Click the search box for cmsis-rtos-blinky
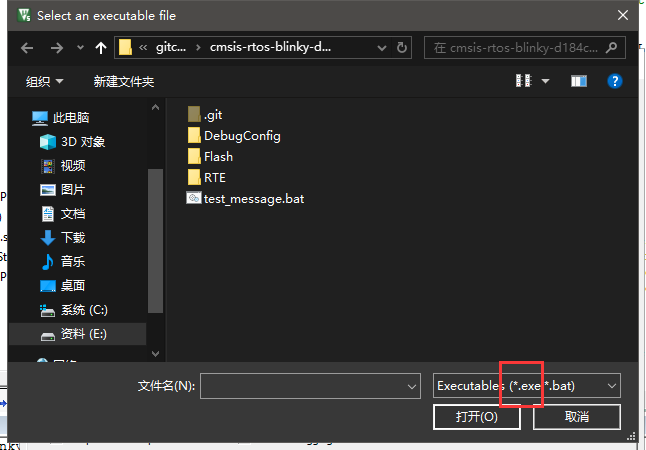The height and width of the screenshot is (450, 646). pyautogui.click(x=518, y=48)
